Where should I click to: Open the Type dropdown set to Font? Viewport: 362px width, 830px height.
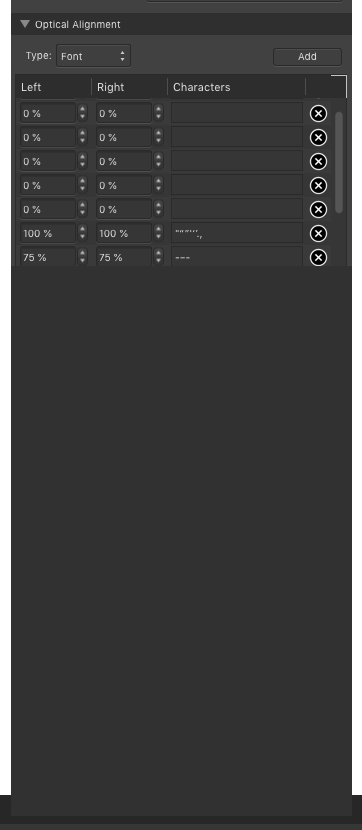click(x=93, y=56)
